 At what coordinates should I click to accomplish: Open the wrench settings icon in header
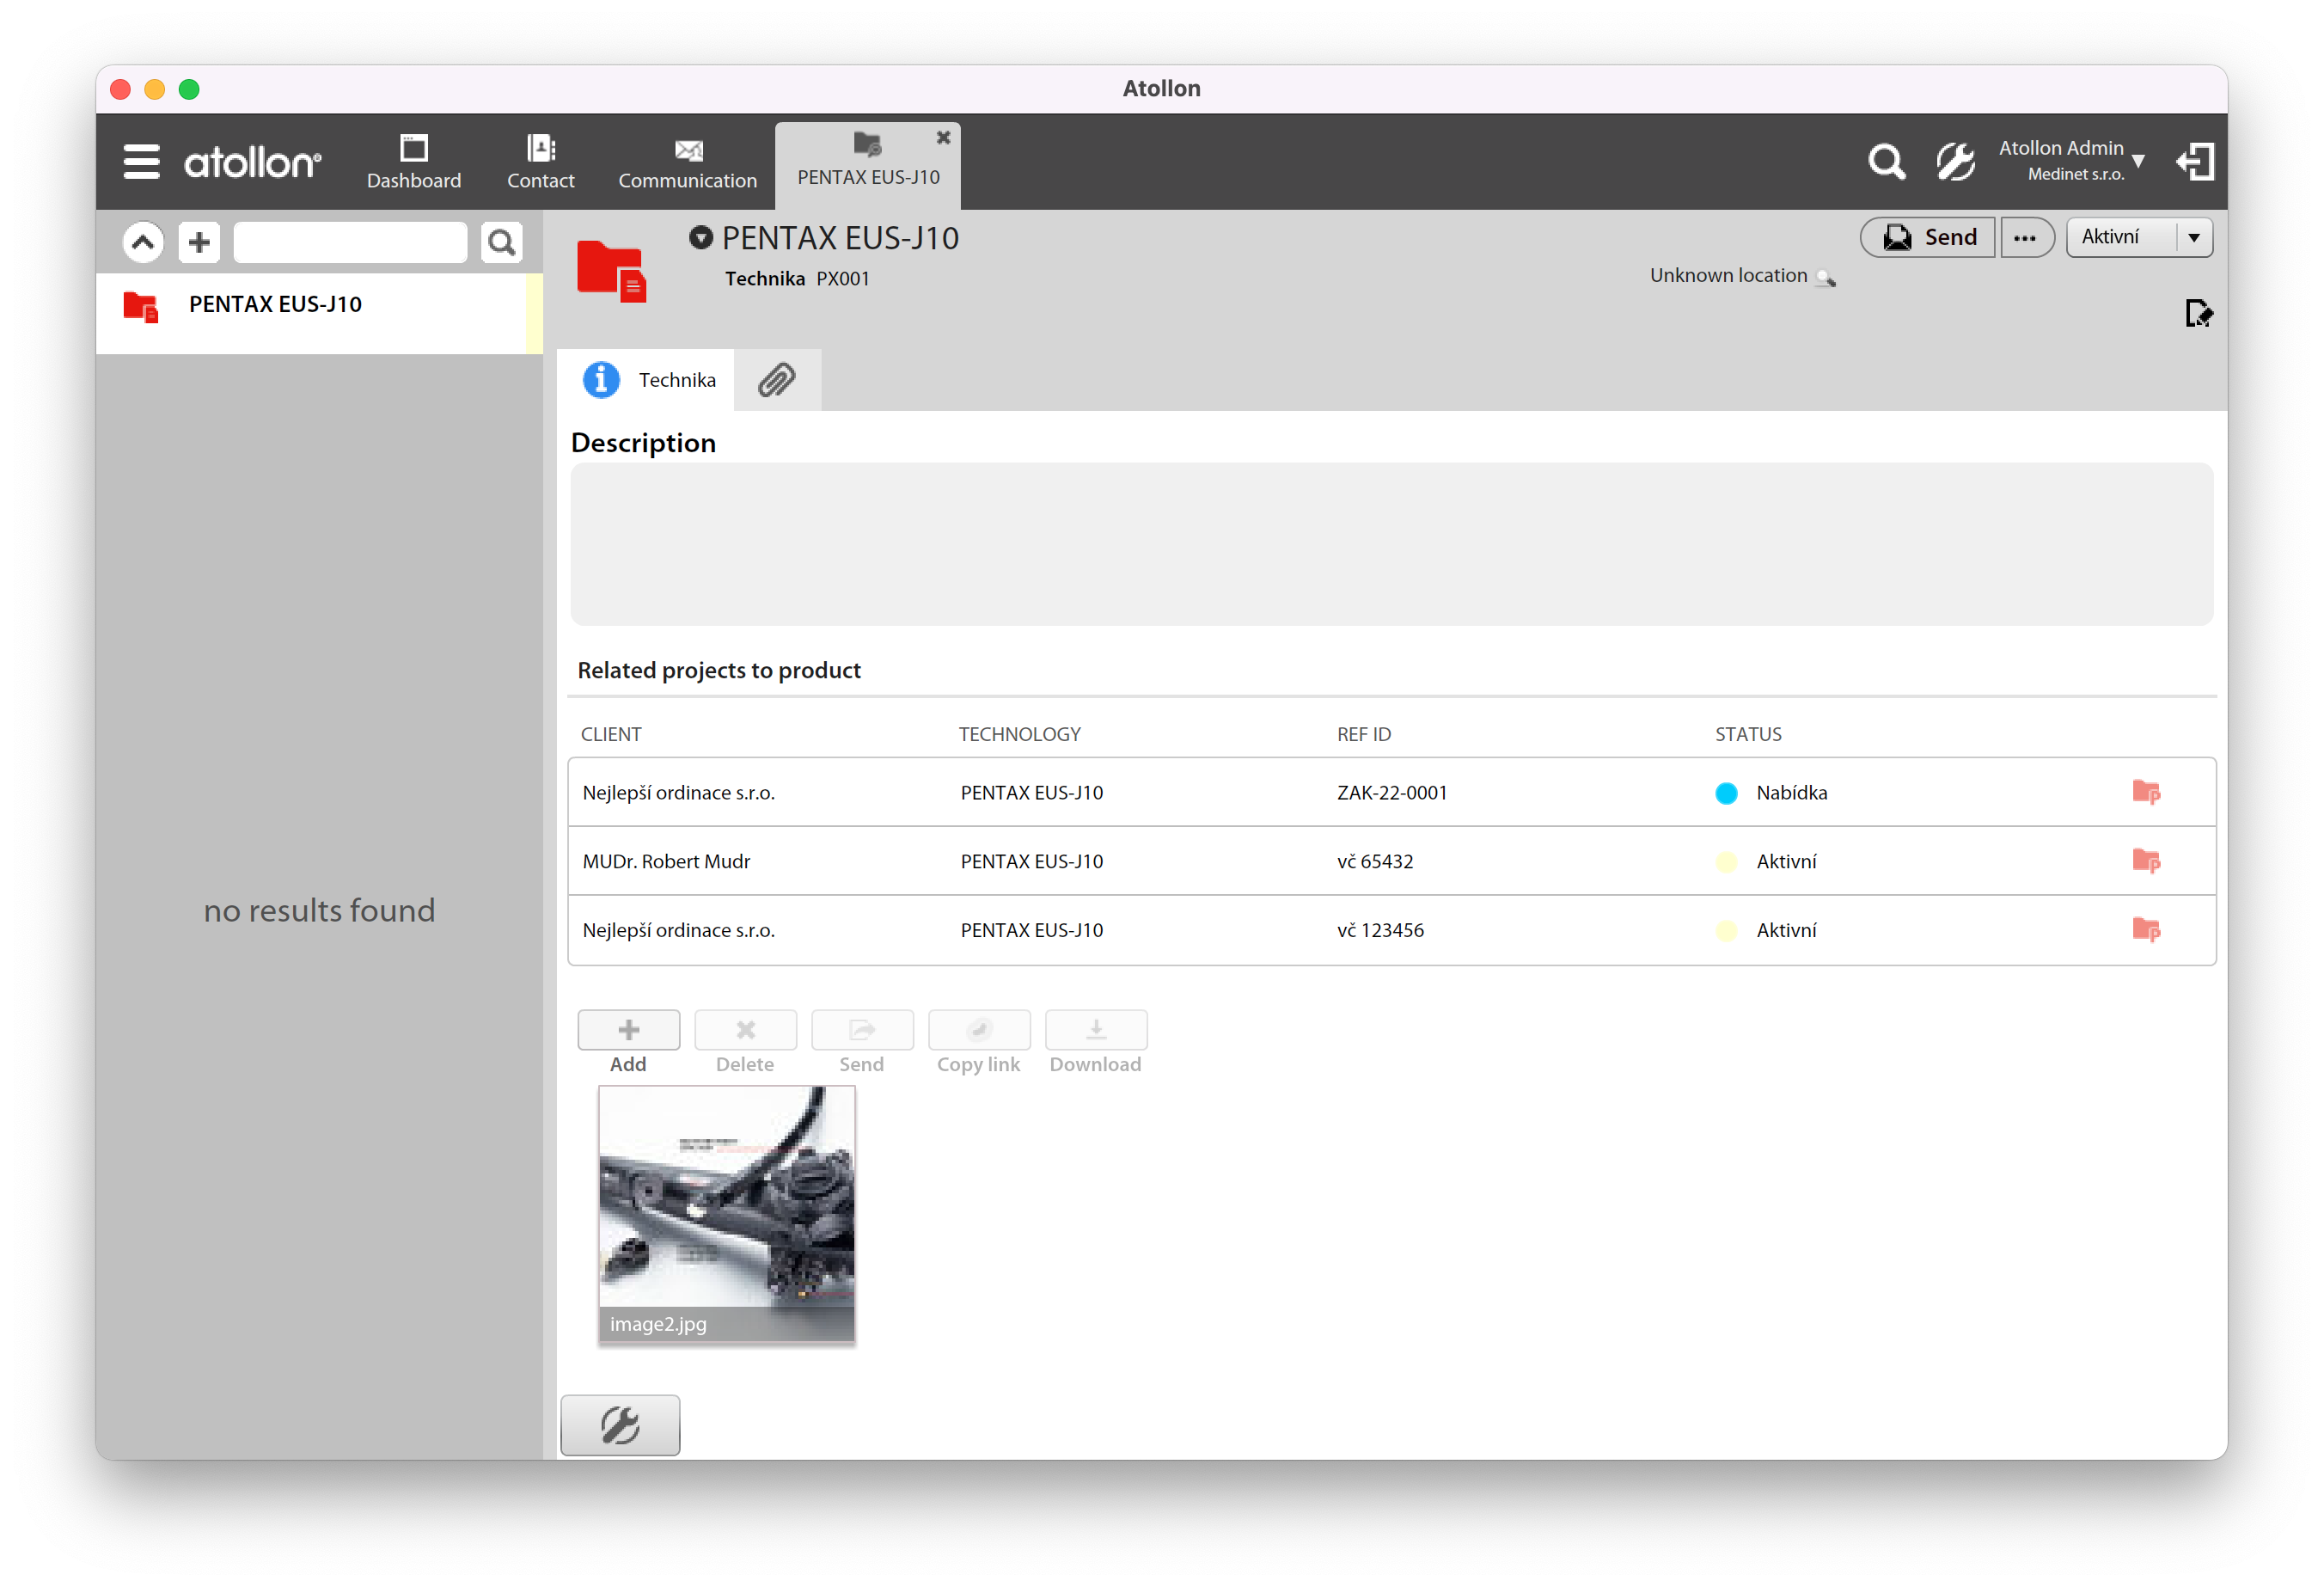point(1955,161)
